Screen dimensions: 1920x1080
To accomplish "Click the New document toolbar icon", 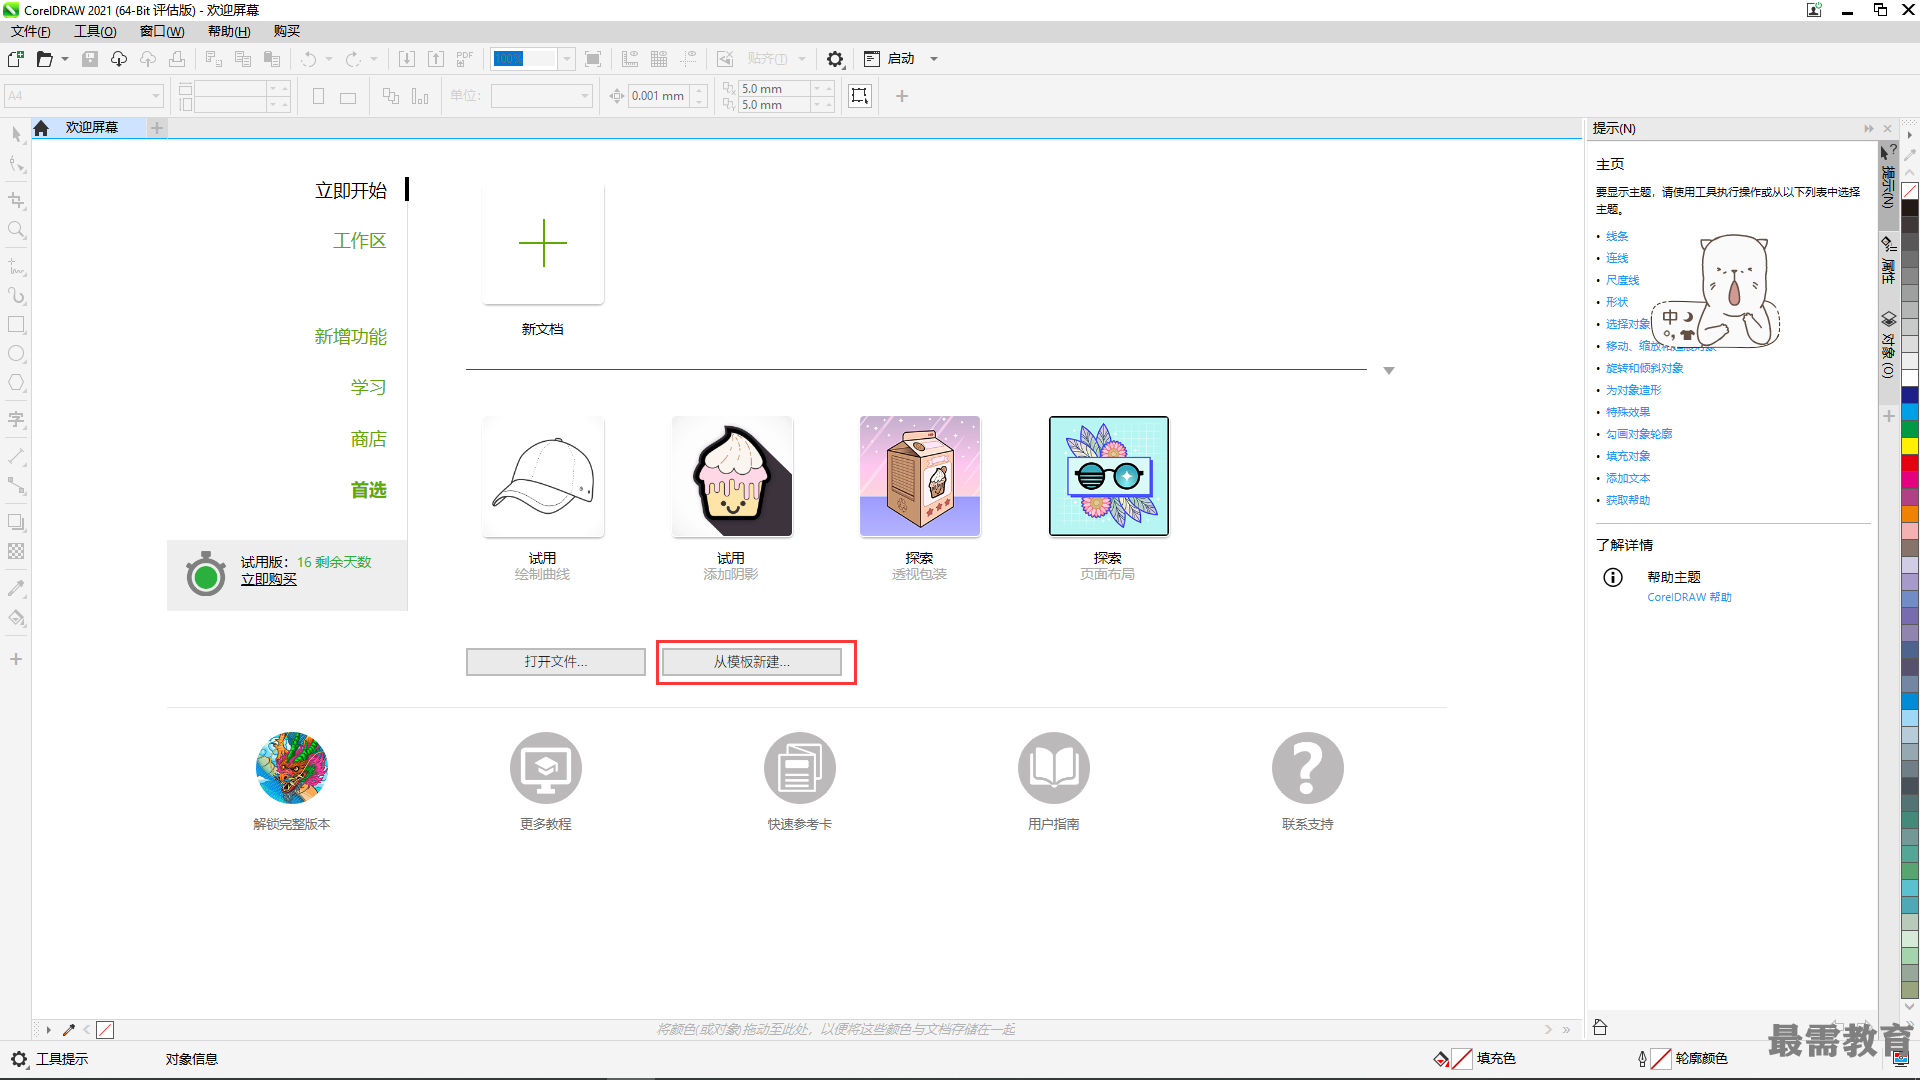I will 16,59.
